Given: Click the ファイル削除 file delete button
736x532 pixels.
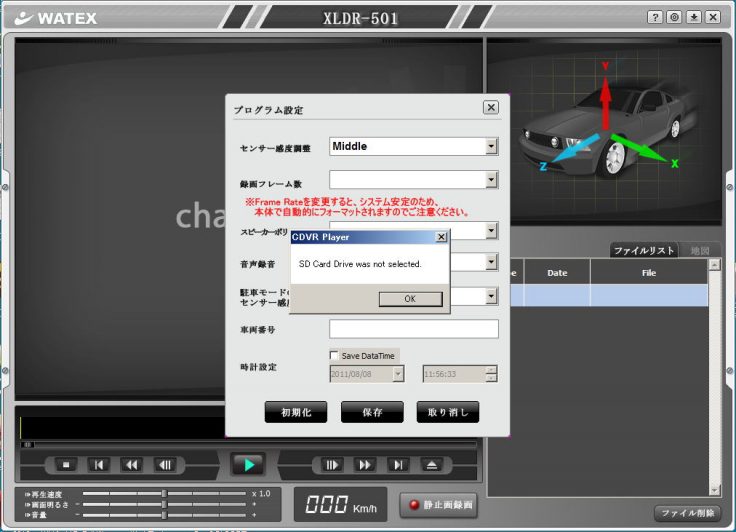Looking at the screenshot, I should coord(687,513).
